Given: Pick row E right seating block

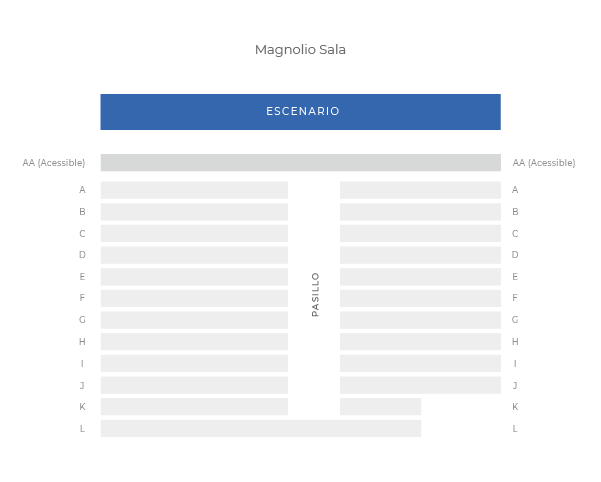Looking at the screenshot, I should coord(420,277).
